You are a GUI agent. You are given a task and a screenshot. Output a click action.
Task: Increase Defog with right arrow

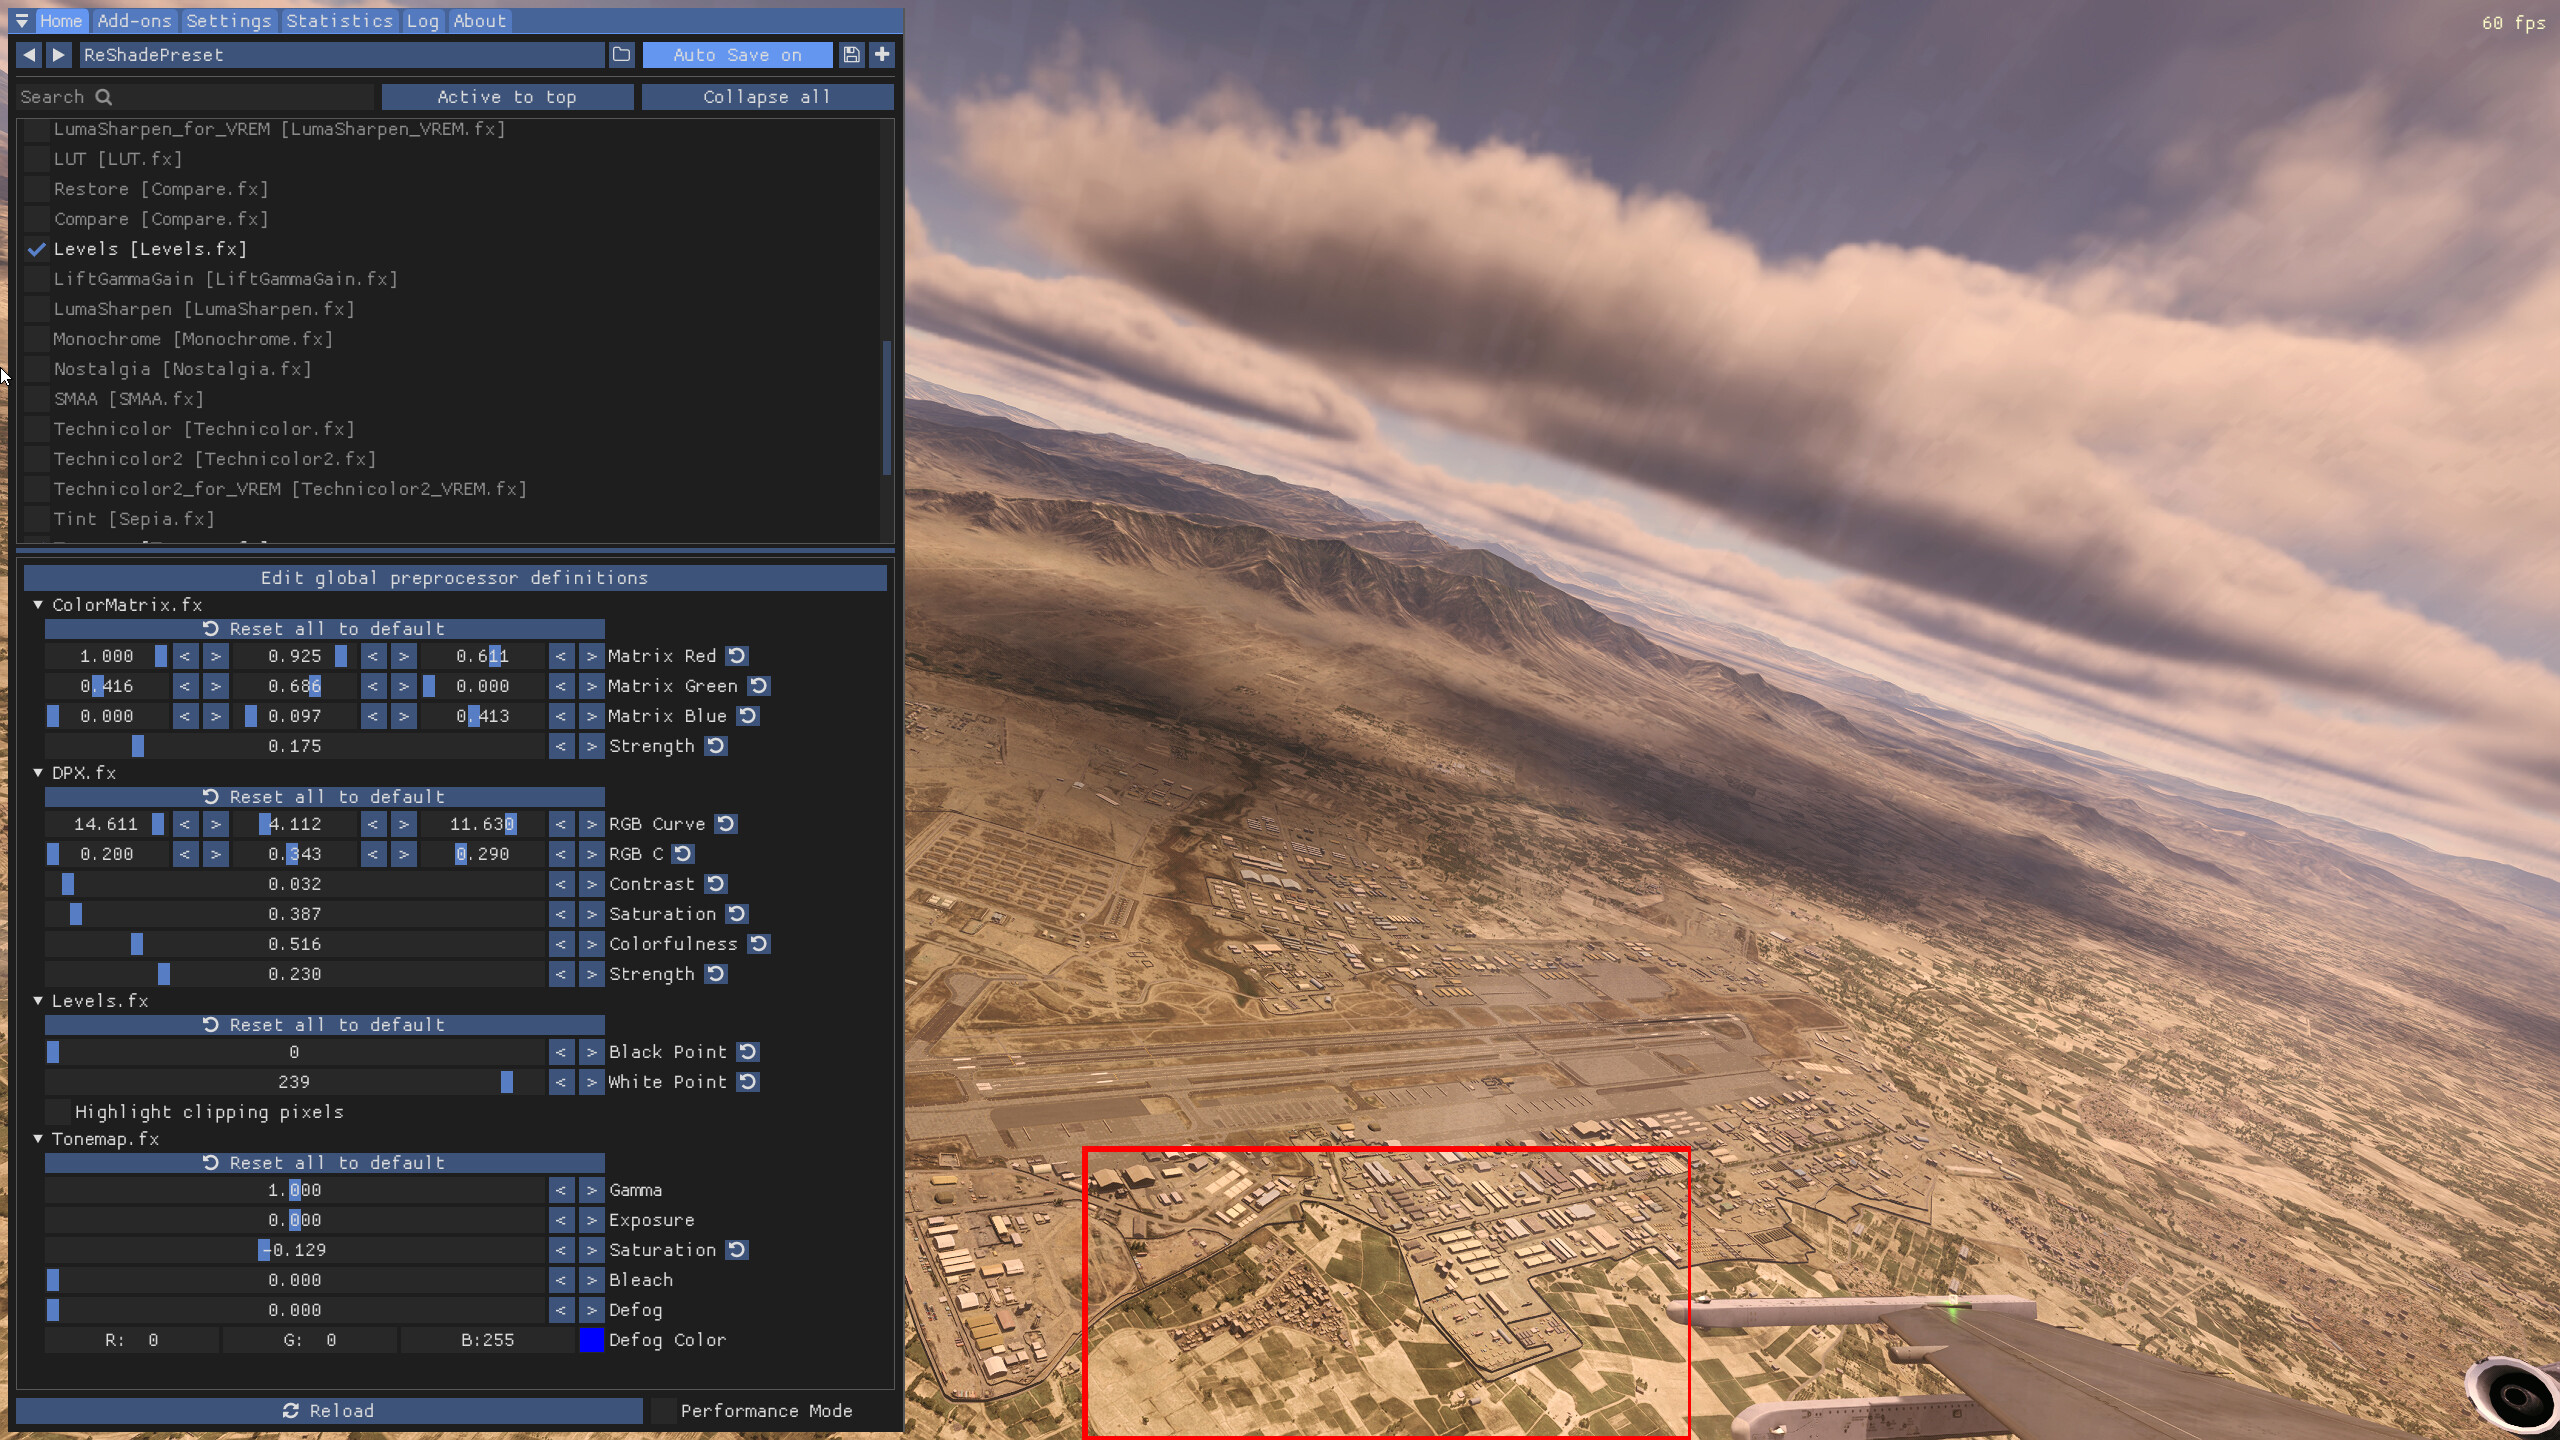click(592, 1310)
